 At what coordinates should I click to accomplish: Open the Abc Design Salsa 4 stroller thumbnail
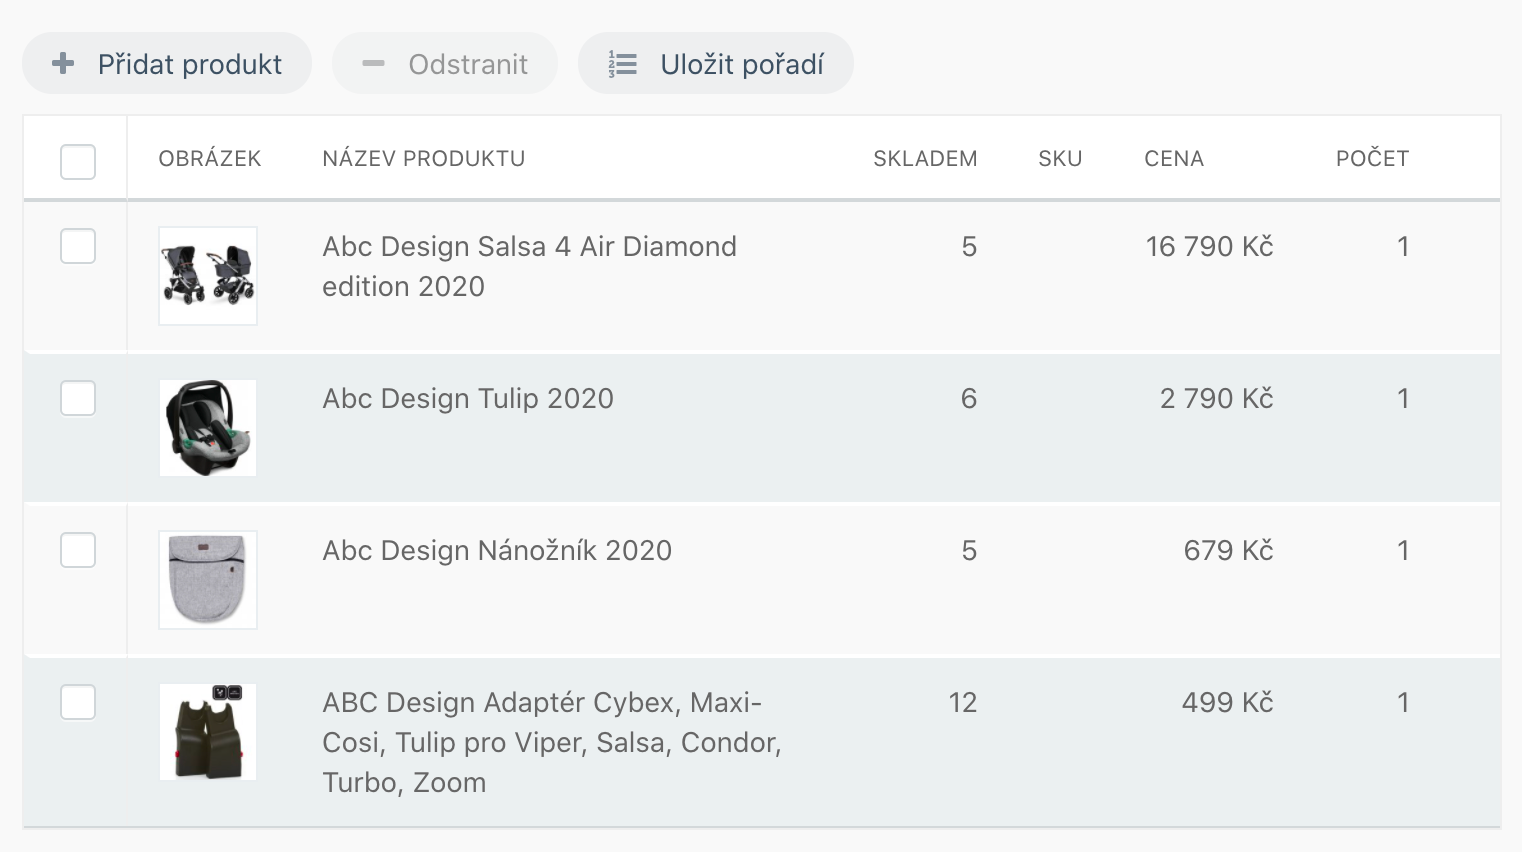point(208,276)
